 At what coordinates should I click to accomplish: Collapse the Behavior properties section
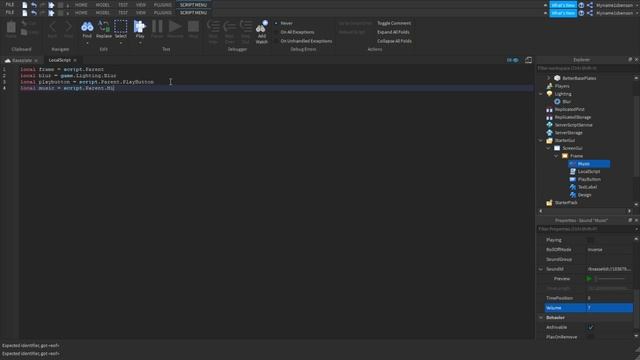click(541, 318)
